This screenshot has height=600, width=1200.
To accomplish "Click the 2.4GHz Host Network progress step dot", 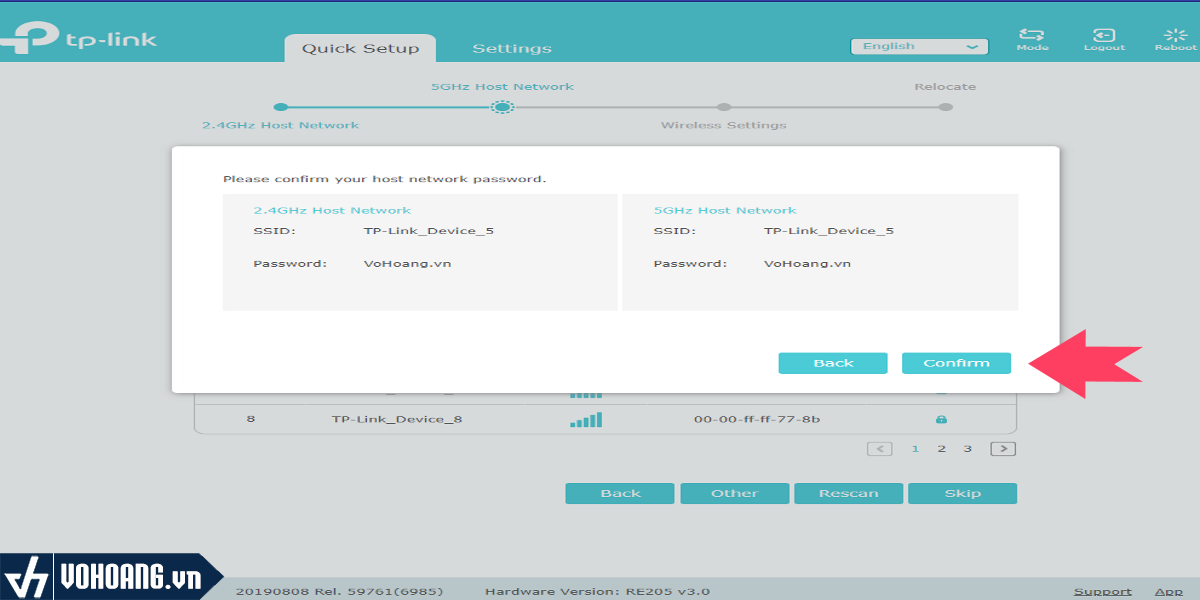I will (281, 107).
